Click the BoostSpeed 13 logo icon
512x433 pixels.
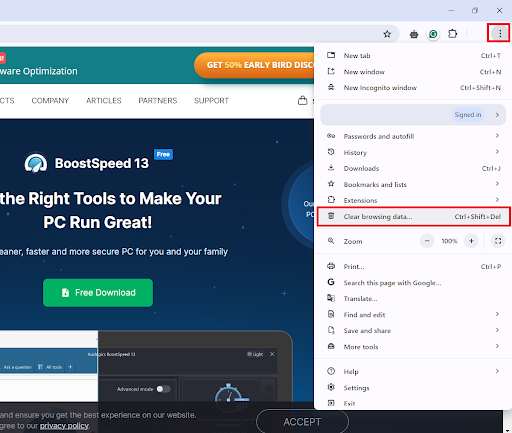click(36, 163)
